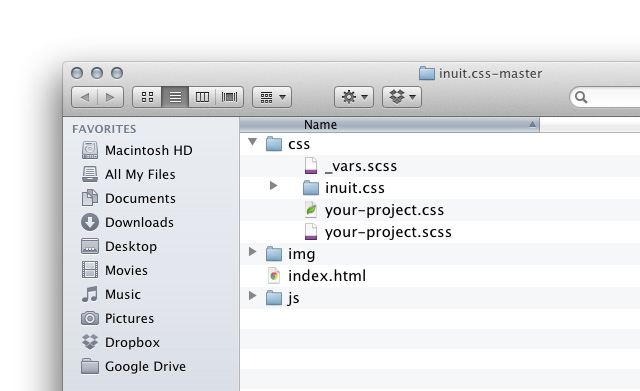The image size is (640, 391).
Task: Open the gear Action menu
Action: [354, 97]
